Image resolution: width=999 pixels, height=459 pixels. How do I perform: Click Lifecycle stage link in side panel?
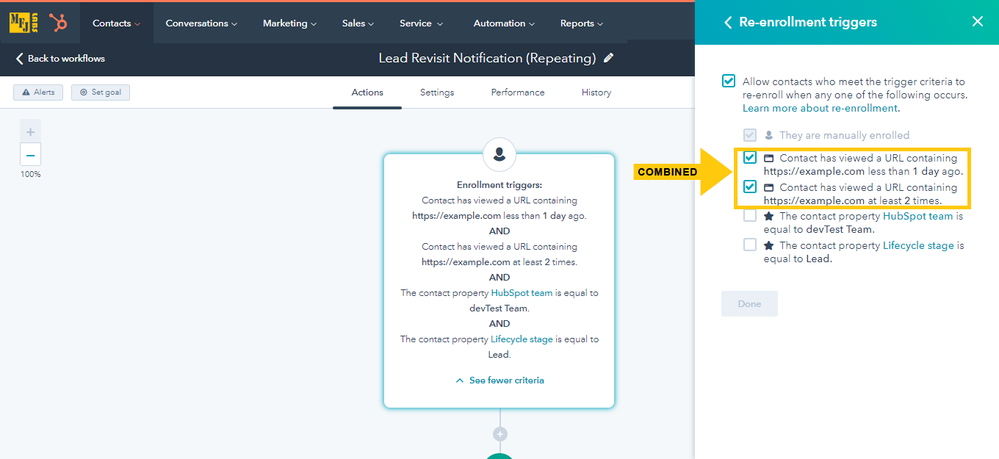tap(917, 245)
